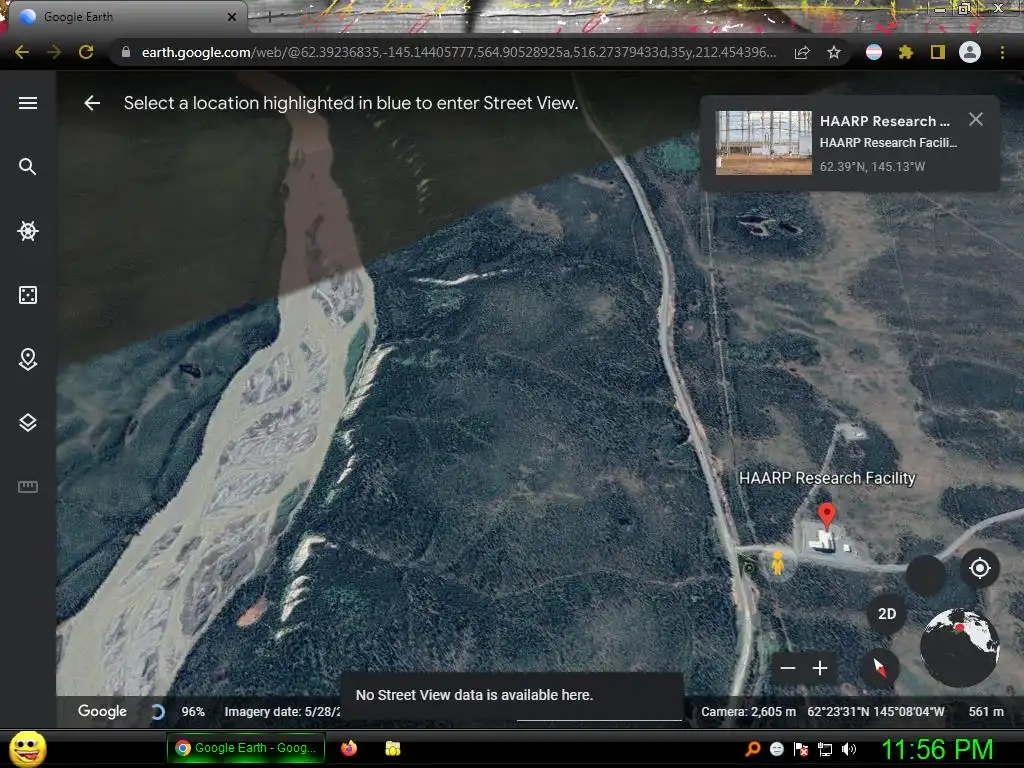This screenshot has width=1024, height=768.
Task: Toggle the 2D view button
Action: 887,614
